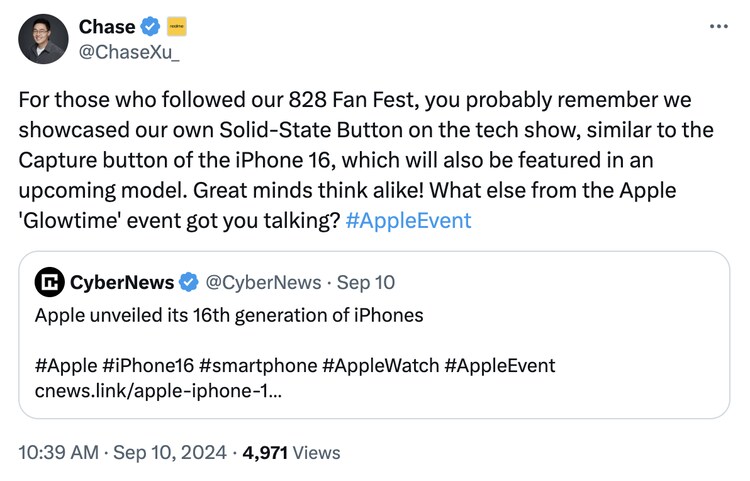Click the CyberNews logo avatar
Viewport: 750px width, 481px height.
click(x=49, y=283)
